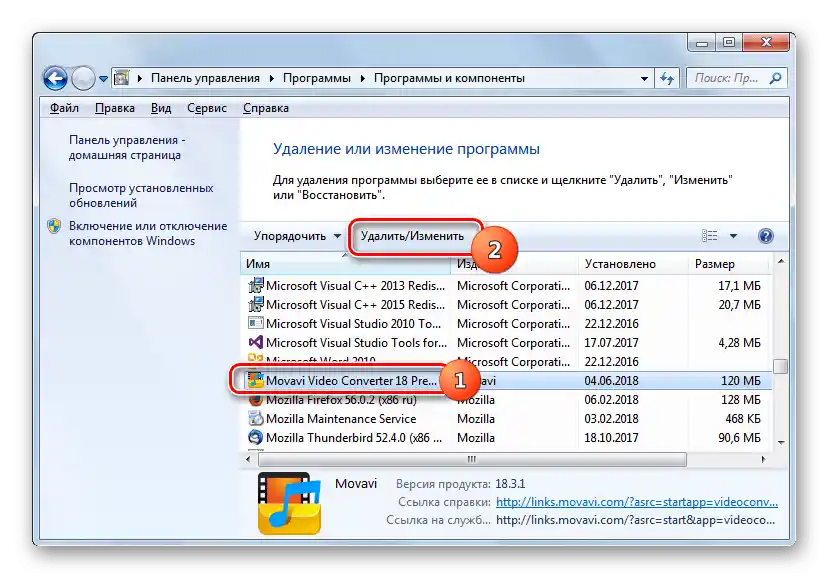This screenshot has height=579, width=829.
Task: Click the Microsoft Visual C++ 2015 icon
Action: click(x=256, y=305)
